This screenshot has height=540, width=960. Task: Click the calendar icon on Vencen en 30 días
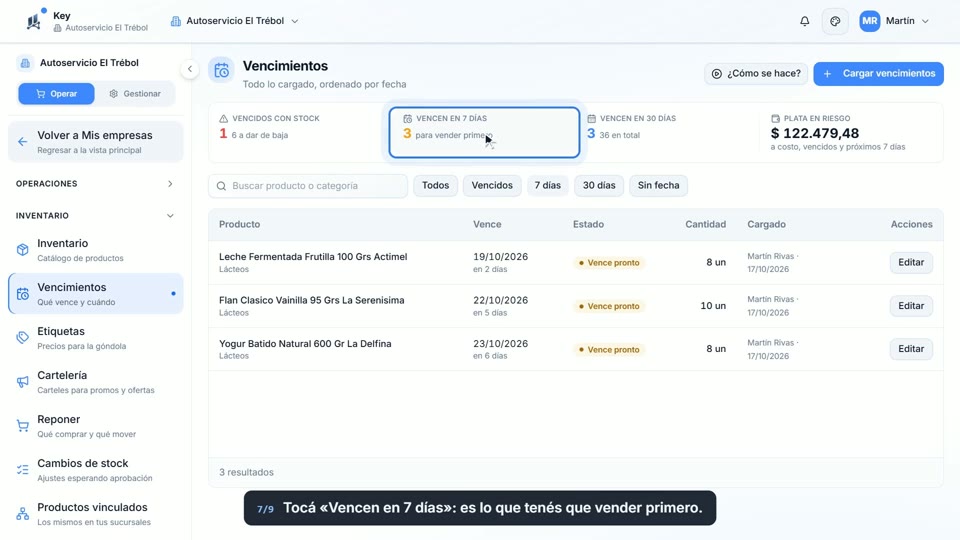[591, 118]
